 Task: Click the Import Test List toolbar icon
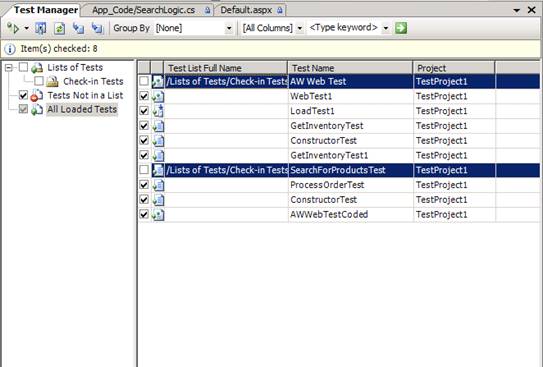[x=97, y=28]
